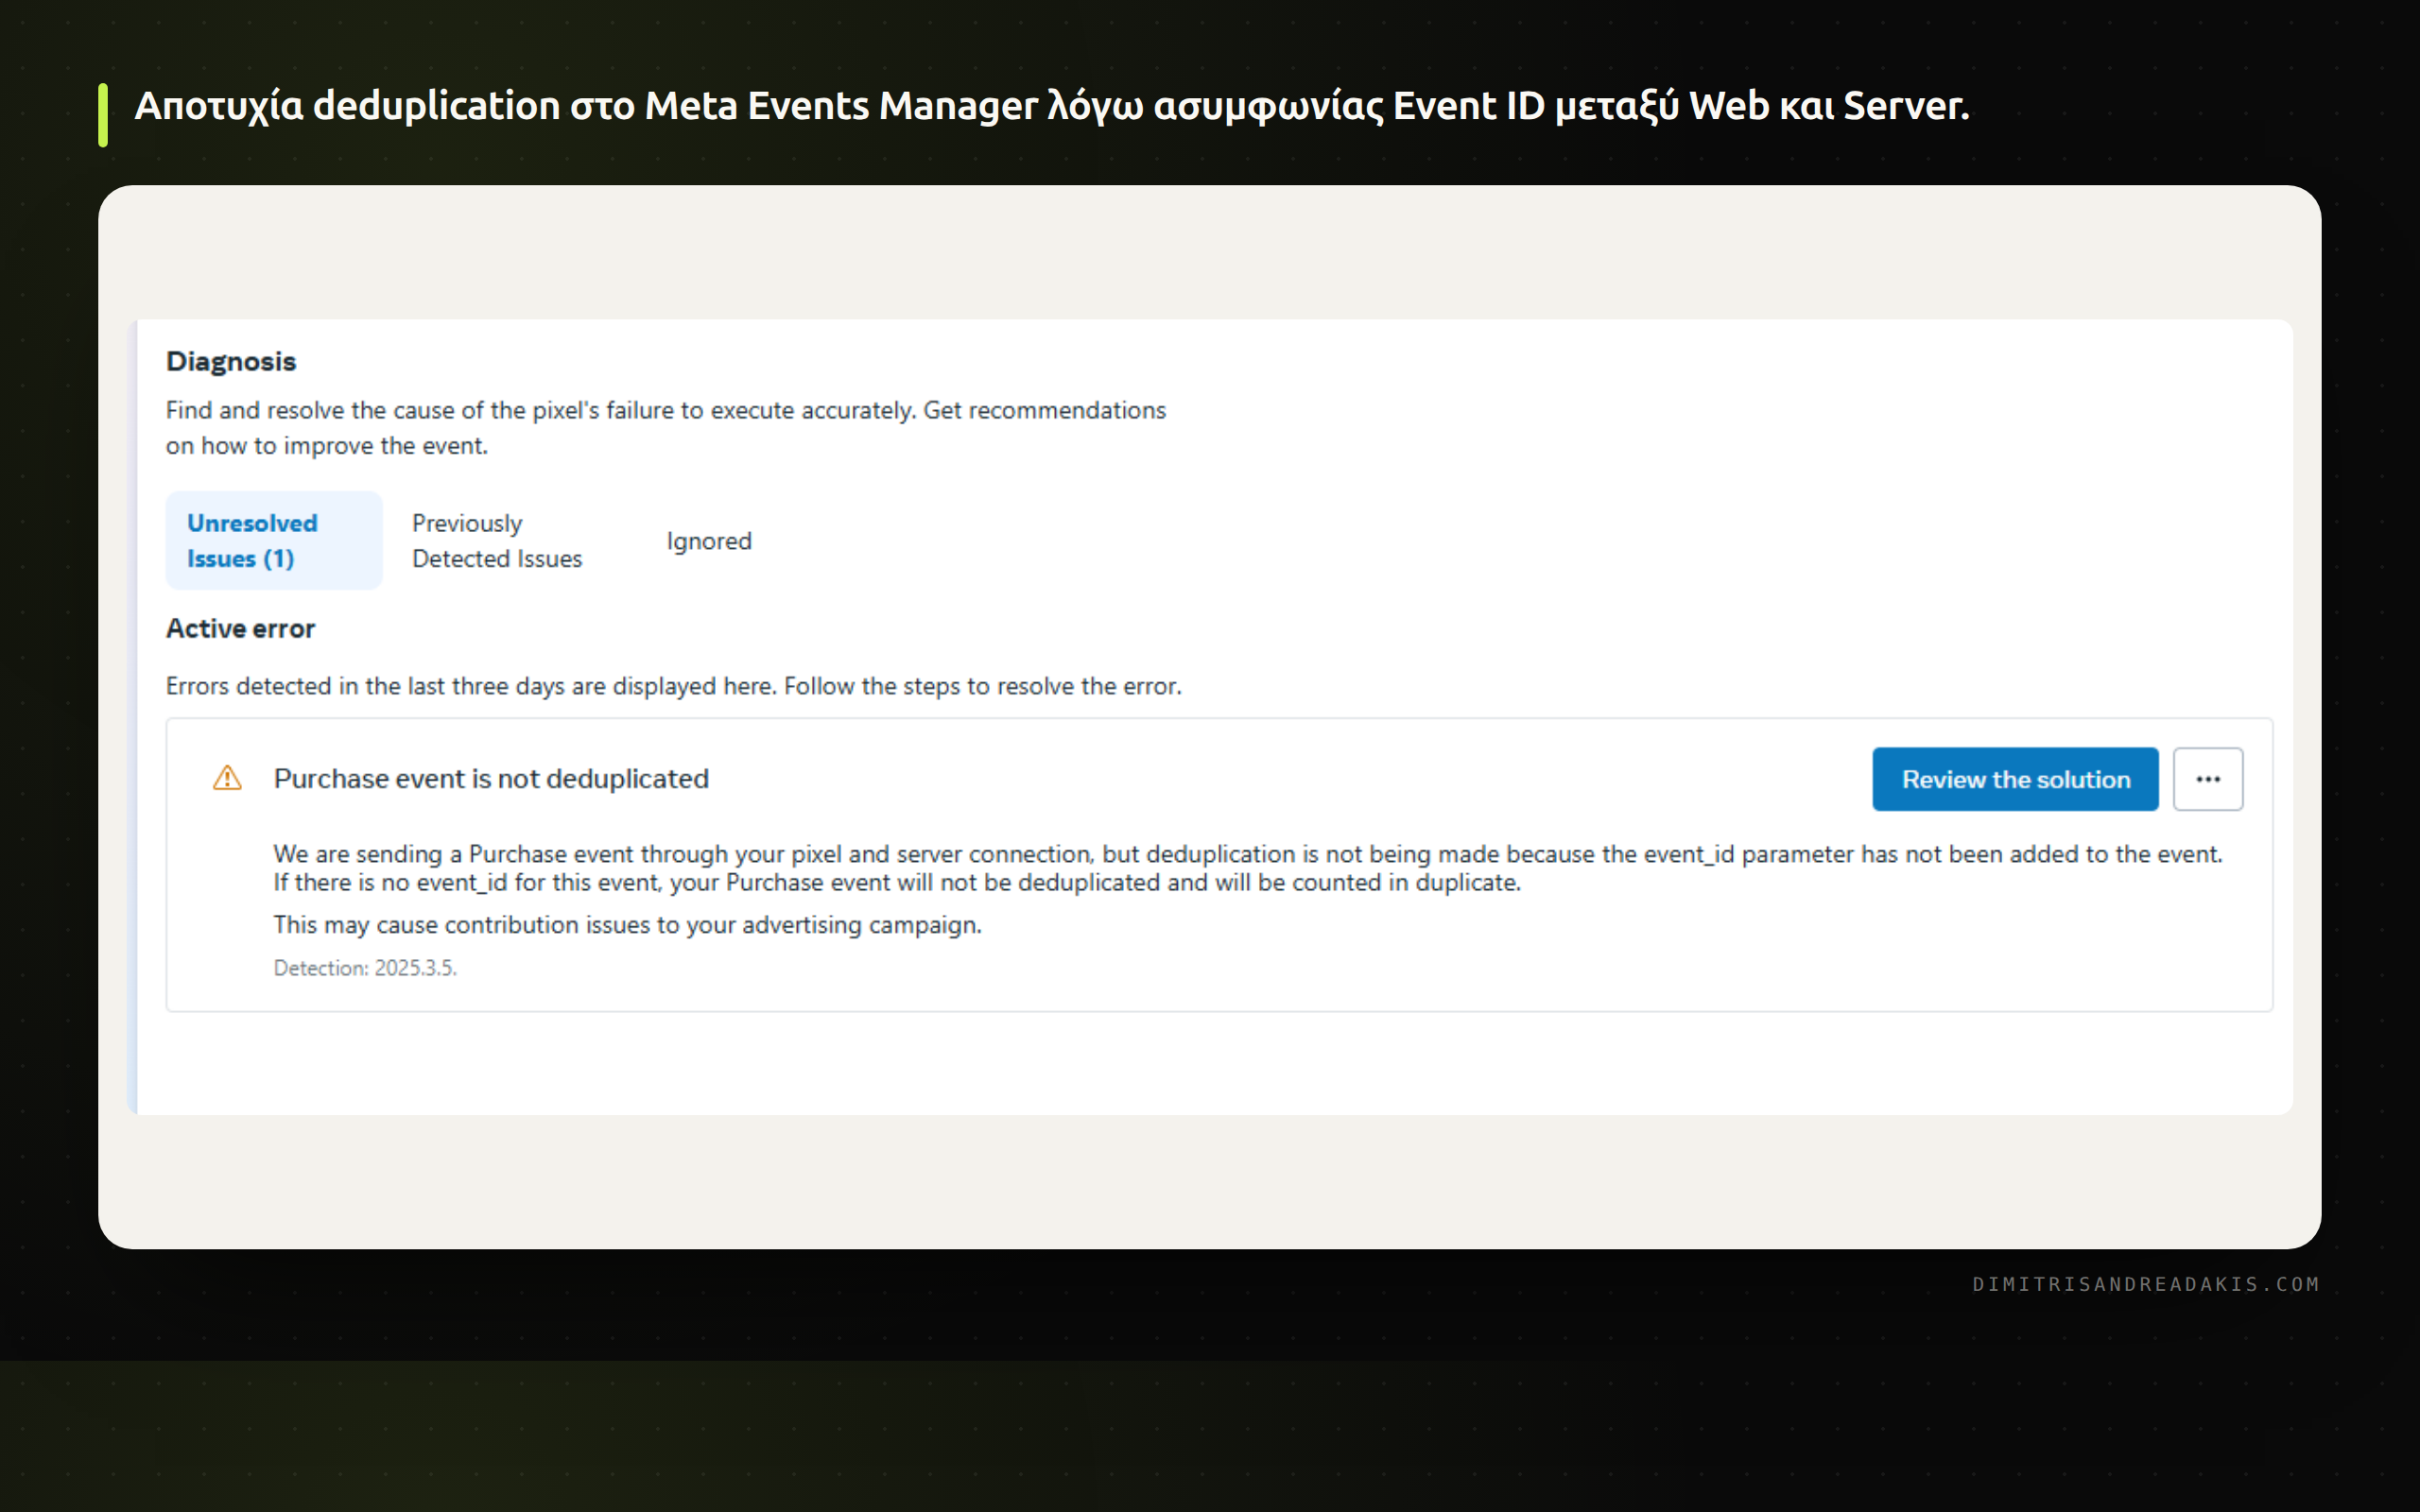Switch to Previously Detected Issues tab

(x=497, y=541)
